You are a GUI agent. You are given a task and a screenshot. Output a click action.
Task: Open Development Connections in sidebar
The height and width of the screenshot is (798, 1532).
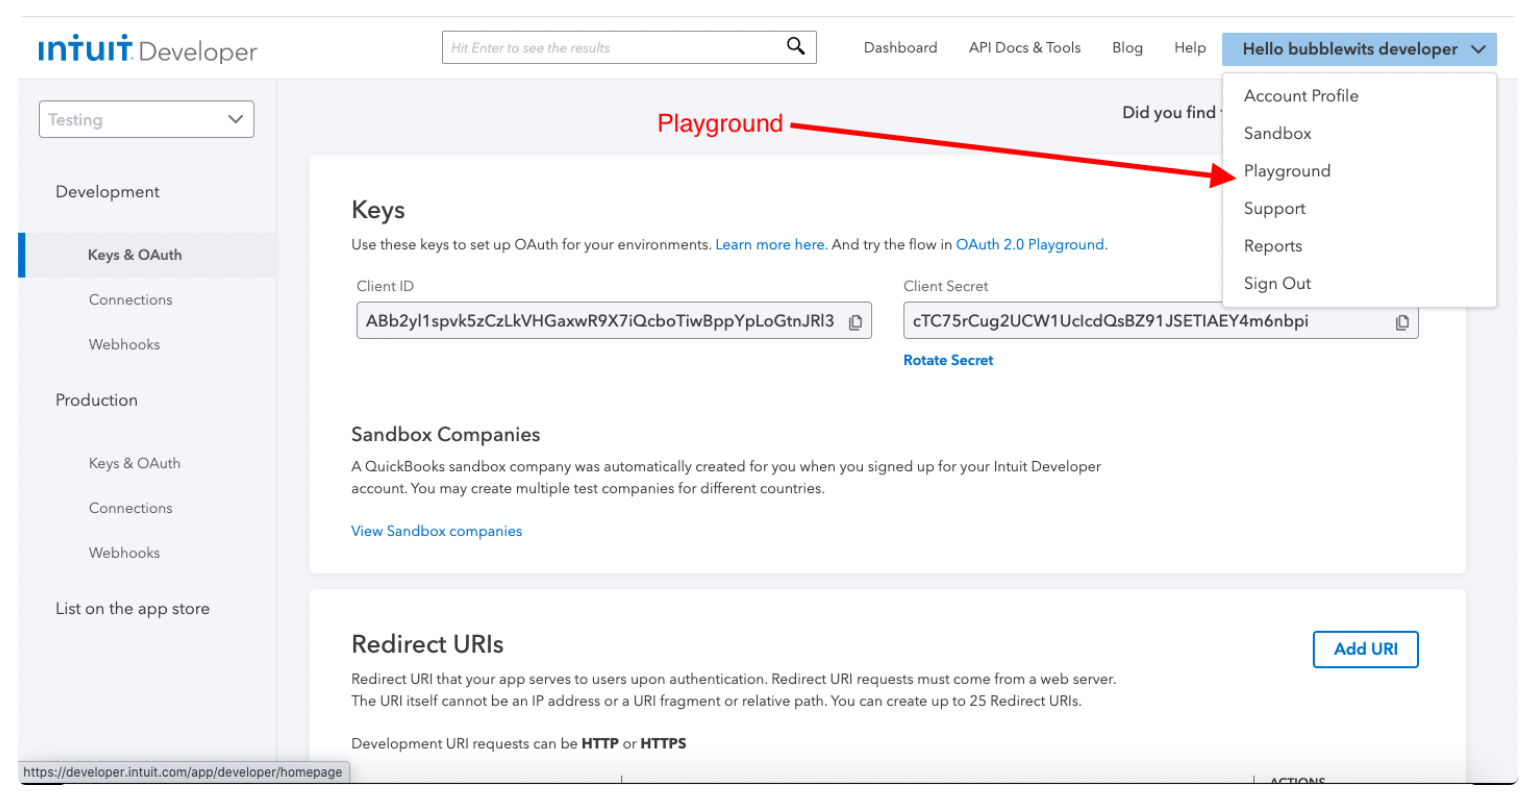(130, 300)
